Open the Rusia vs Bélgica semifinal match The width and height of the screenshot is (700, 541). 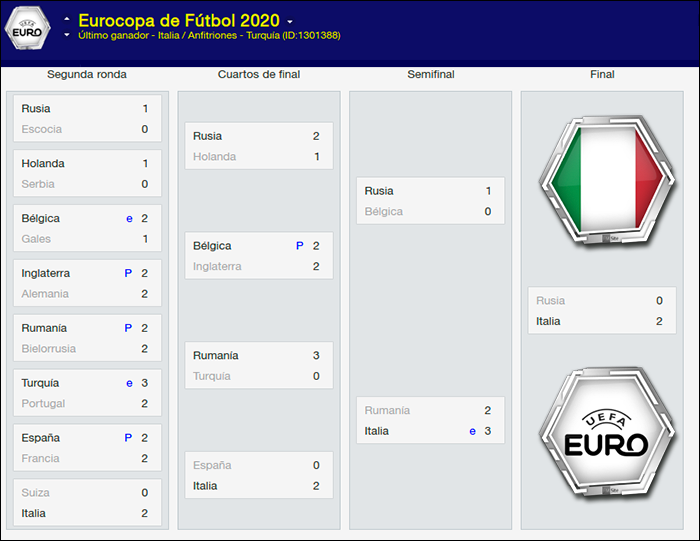tap(430, 201)
